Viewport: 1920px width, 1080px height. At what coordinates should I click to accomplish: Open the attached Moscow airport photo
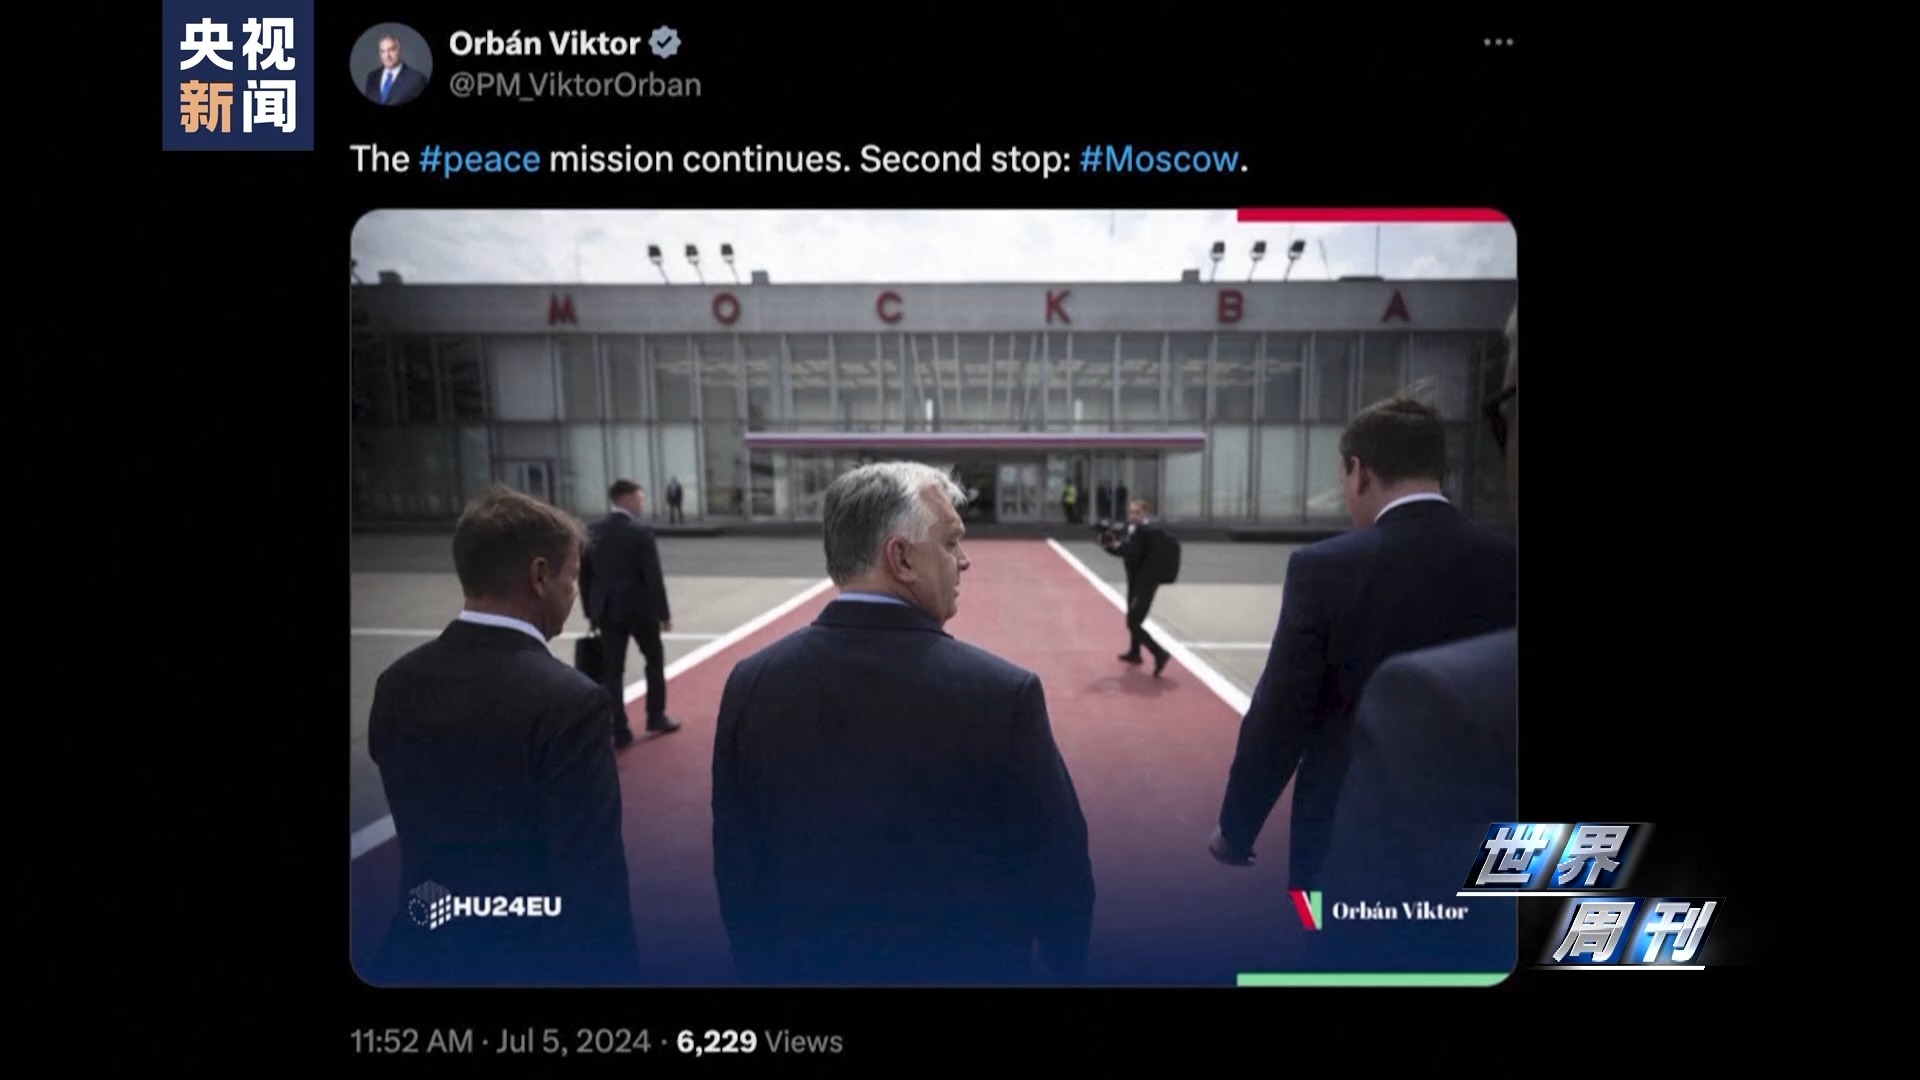(933, 597)
